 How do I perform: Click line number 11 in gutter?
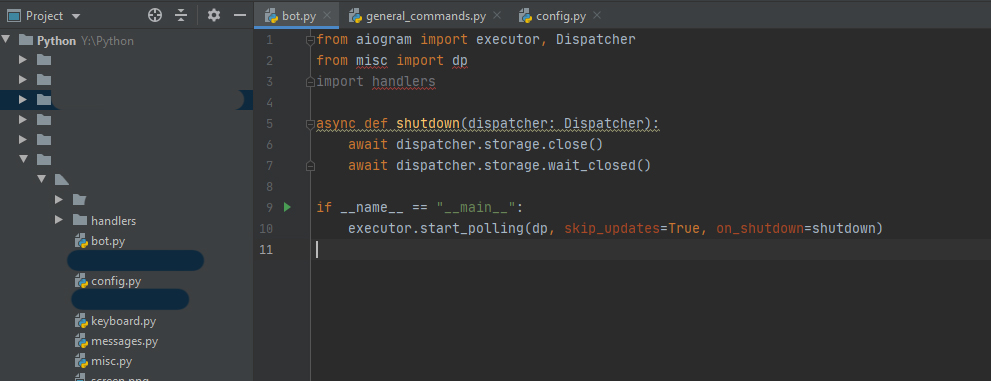point(266,249)
